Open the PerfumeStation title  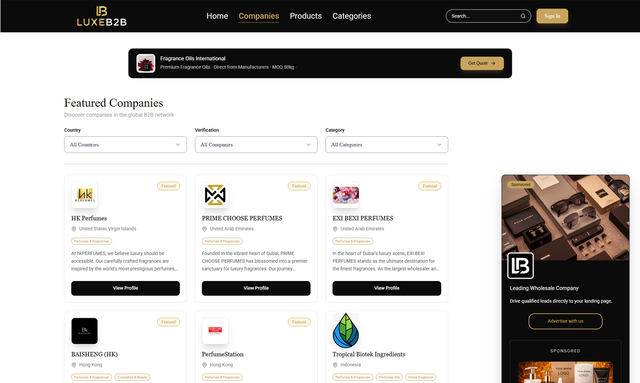point(223,354)
